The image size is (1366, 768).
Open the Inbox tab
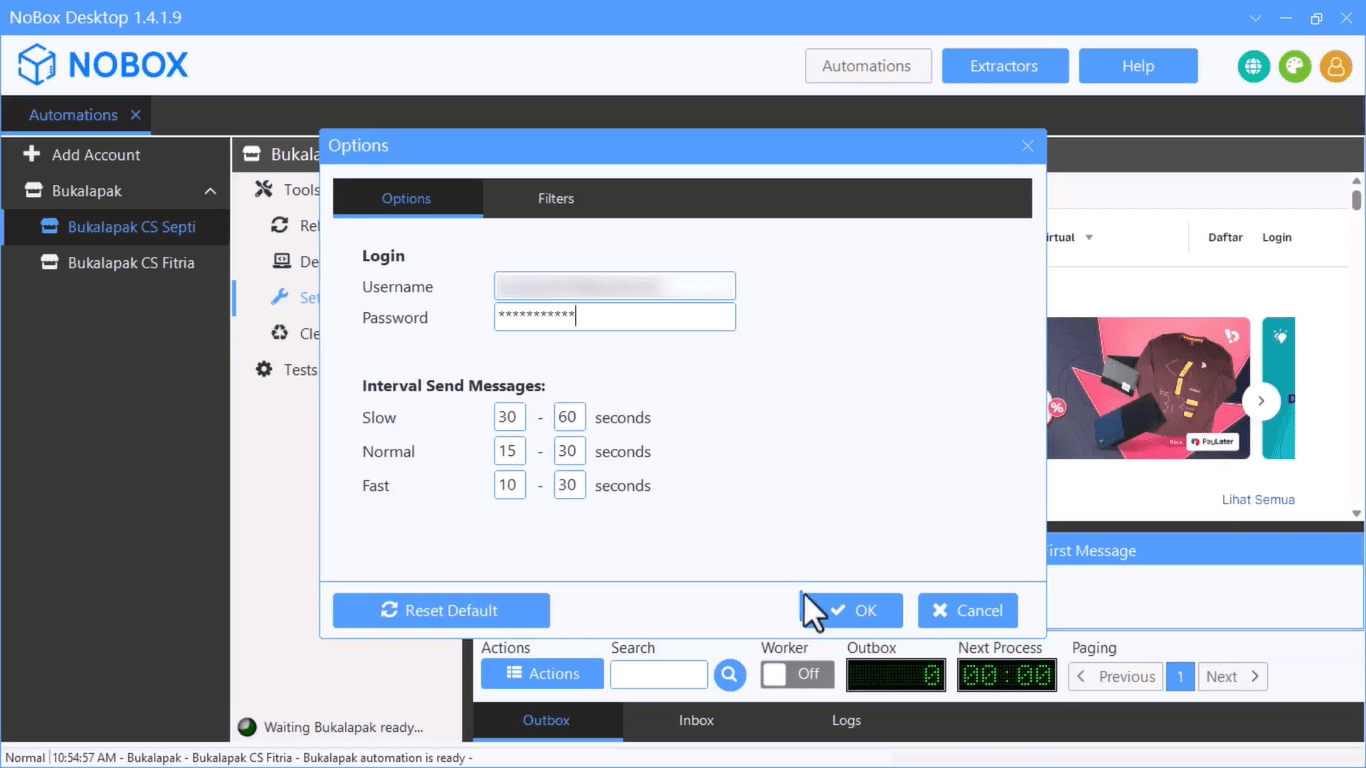pyautogui.click(x=696, y=720)
